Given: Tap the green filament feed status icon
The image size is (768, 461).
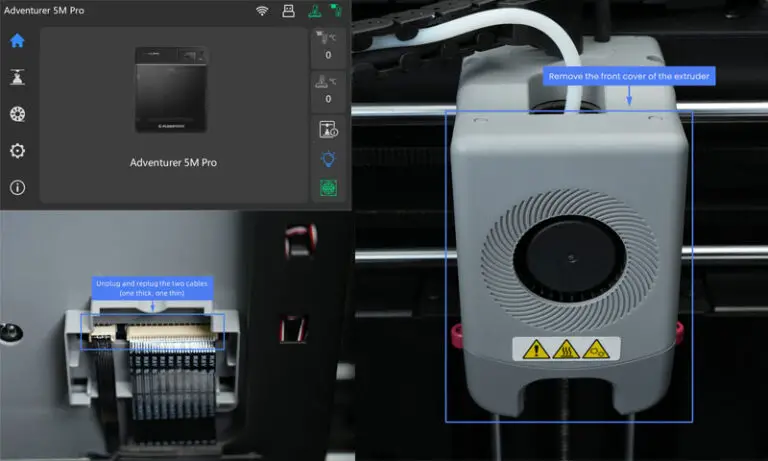Looking at the screenshot, I should tap(336, 10).
